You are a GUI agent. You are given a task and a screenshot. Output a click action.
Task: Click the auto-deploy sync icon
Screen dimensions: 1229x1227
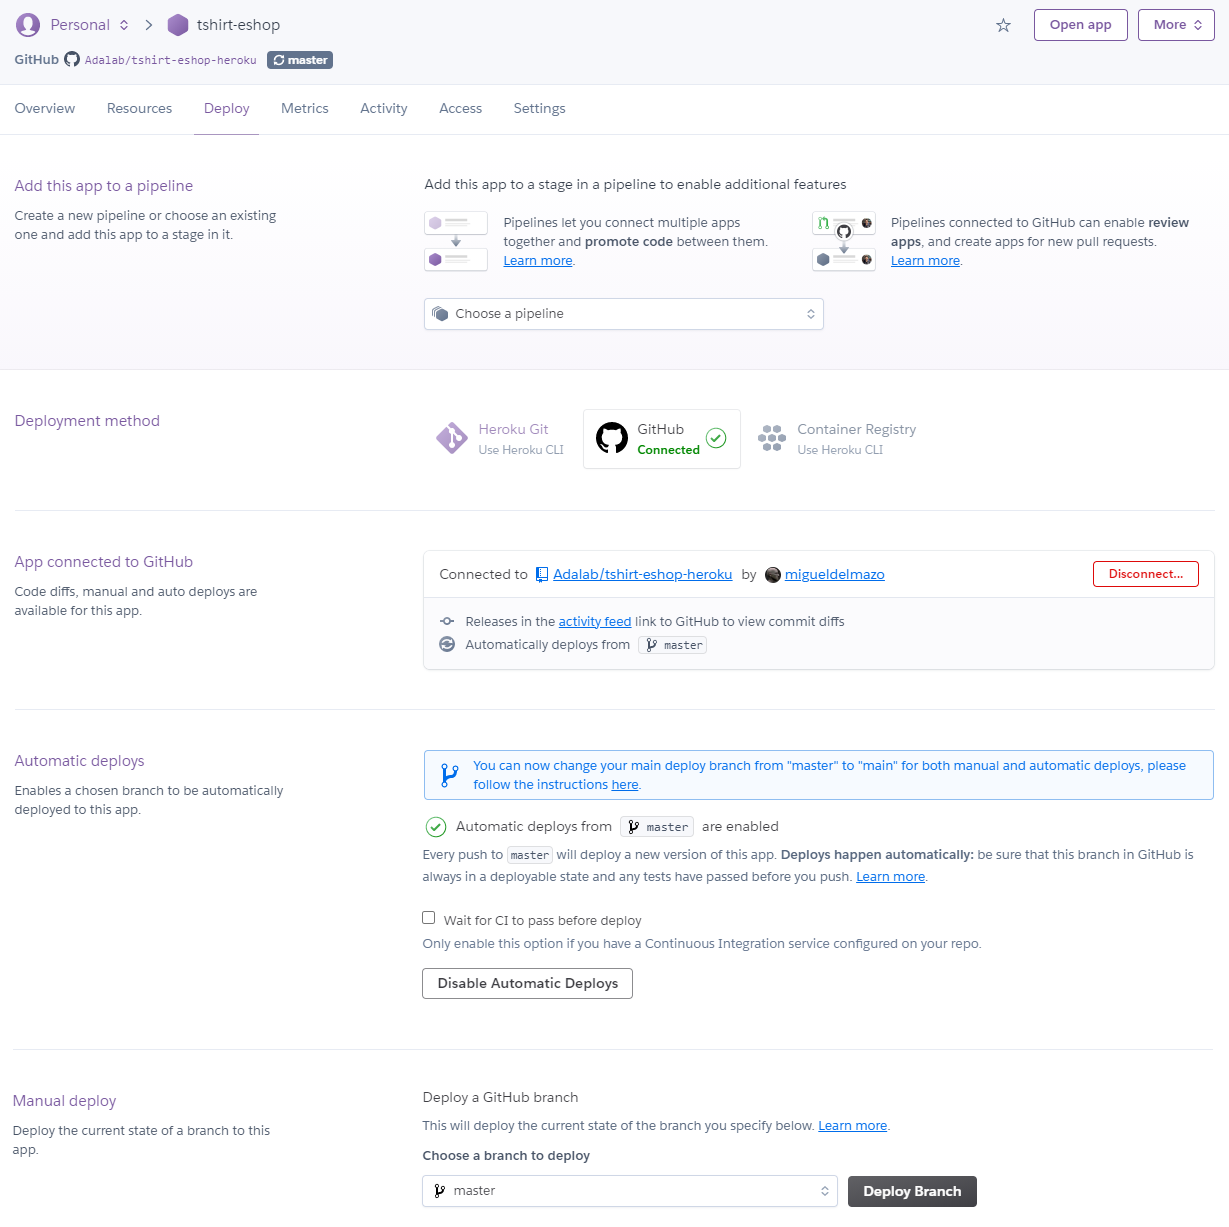coord(447,644)
